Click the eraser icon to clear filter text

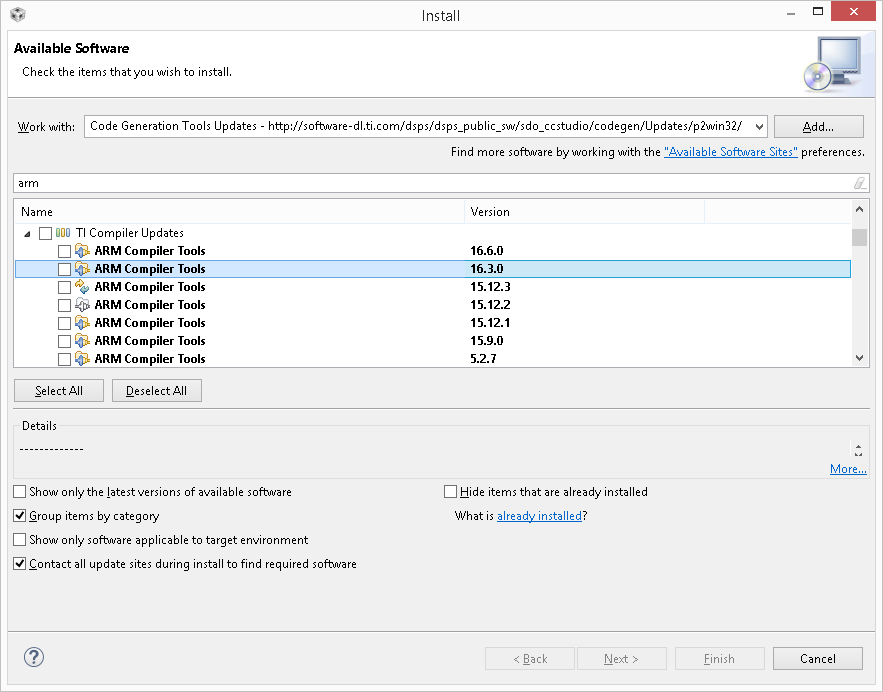859,183
